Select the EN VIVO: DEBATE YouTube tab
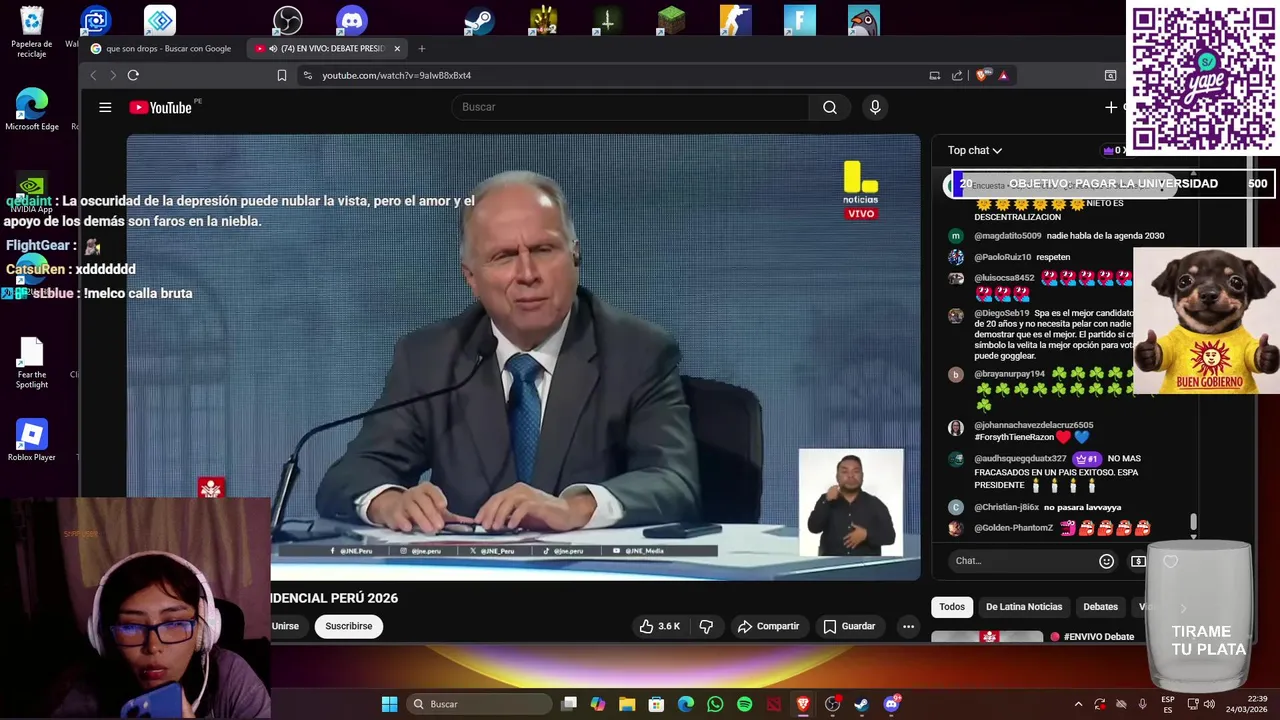The height and width of the screenshot is (720, 1280). click(325, 48)
